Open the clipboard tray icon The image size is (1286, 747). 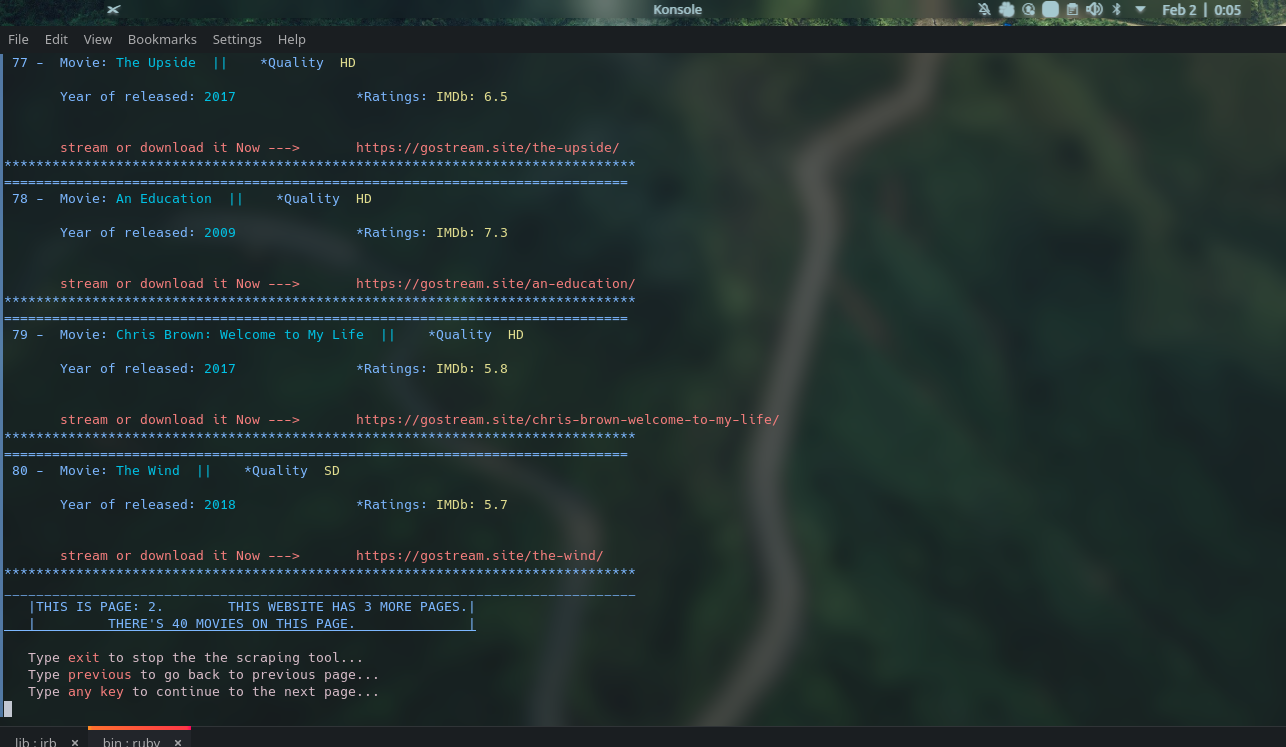point(1072,10)
